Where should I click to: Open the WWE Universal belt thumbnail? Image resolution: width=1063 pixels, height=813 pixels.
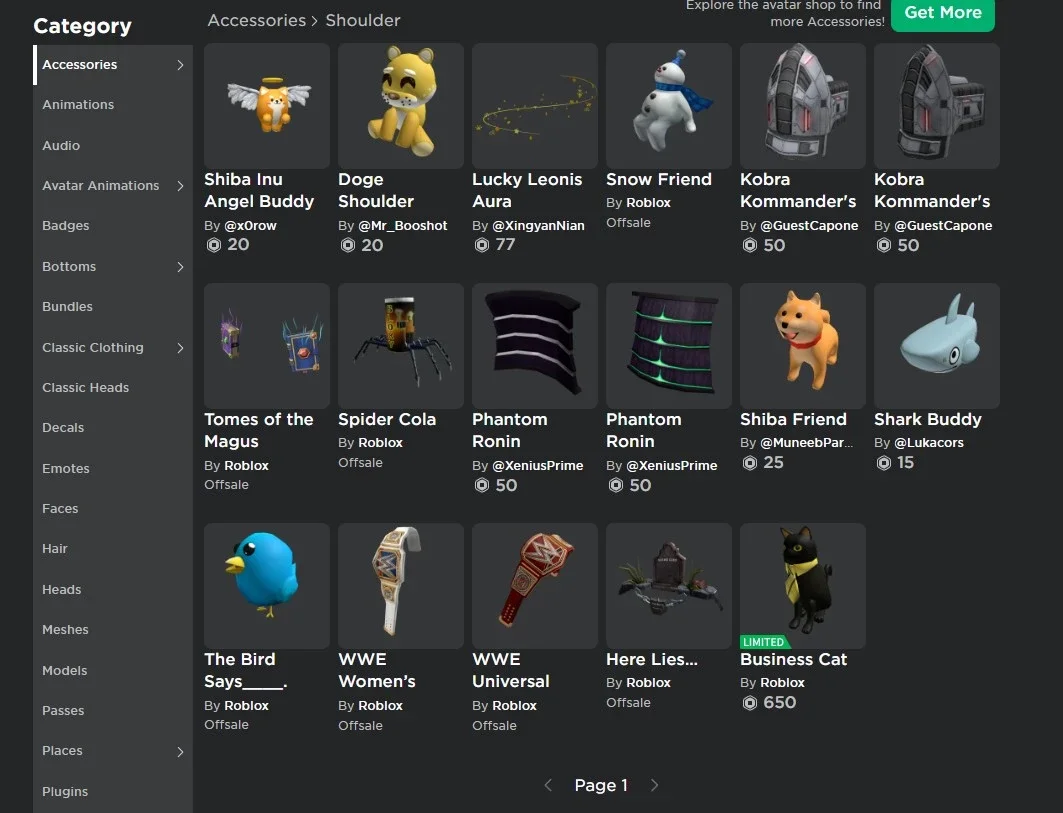535,586
